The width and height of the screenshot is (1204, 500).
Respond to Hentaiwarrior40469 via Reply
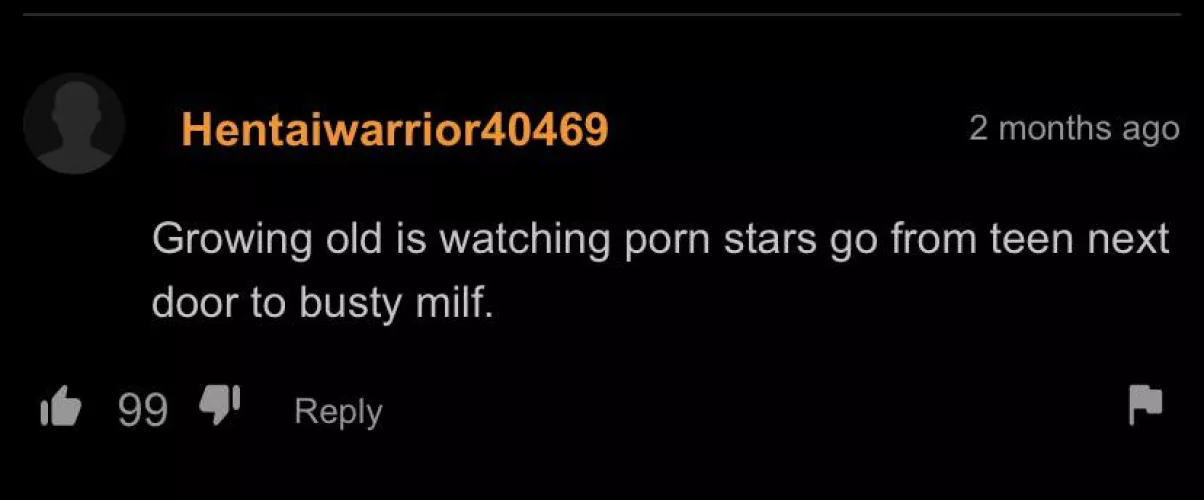[338, 411]
